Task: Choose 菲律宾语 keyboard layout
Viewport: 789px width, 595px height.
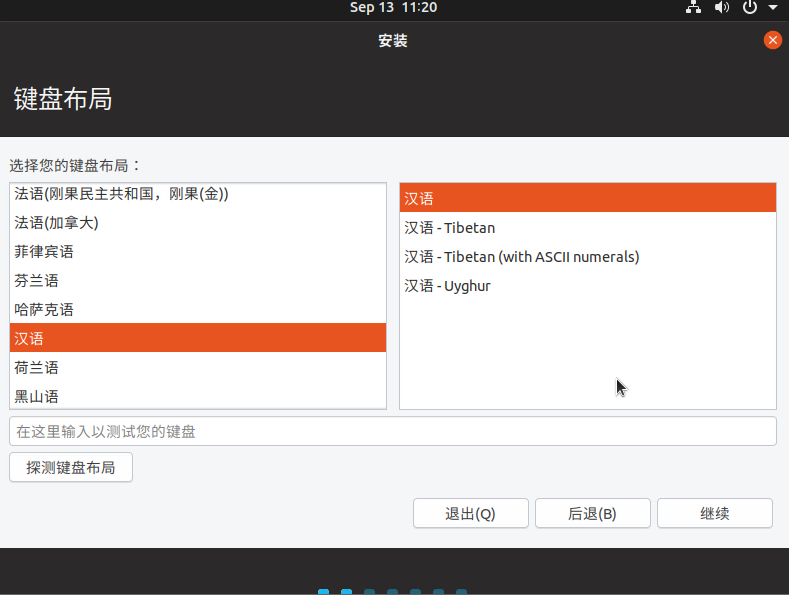Action: point(198,251)
